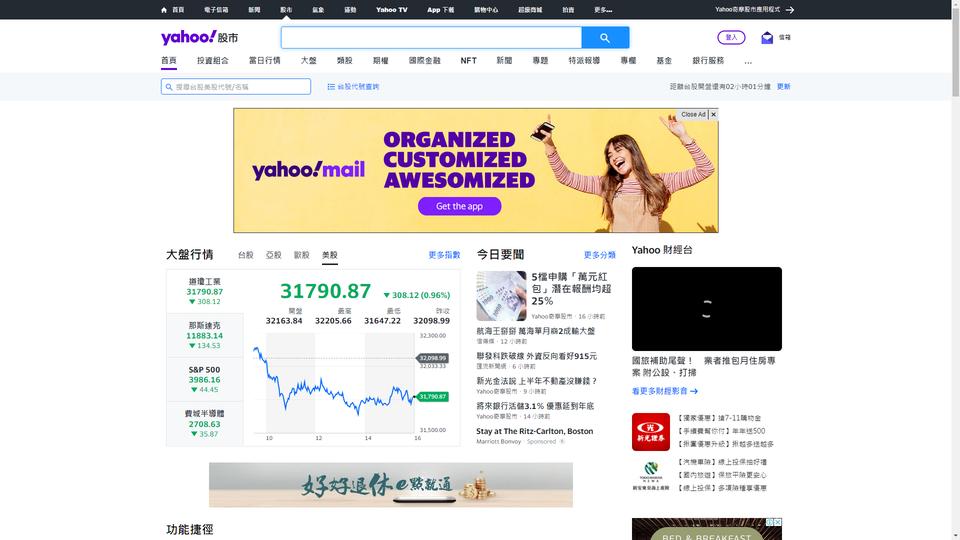Select 特派報導 tab
The width and height of the screenshot is (960, 540).
pyautogui.click(x=584, y=61)
